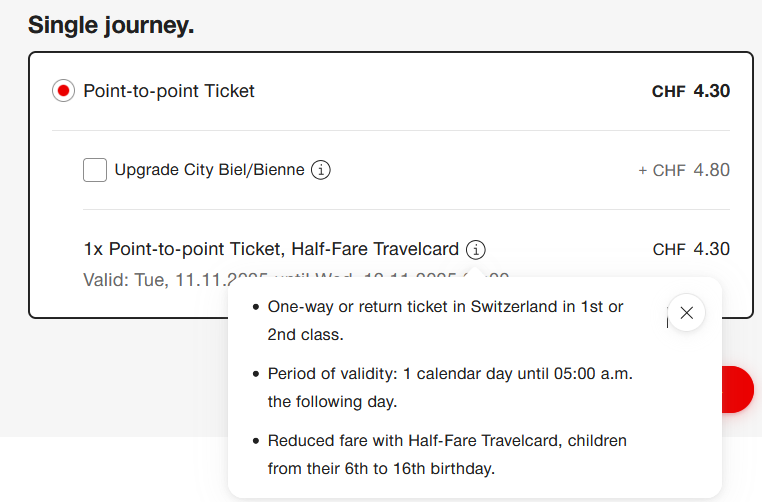
Task: Close the ticket information tooltip
Action: coord(686,313)
